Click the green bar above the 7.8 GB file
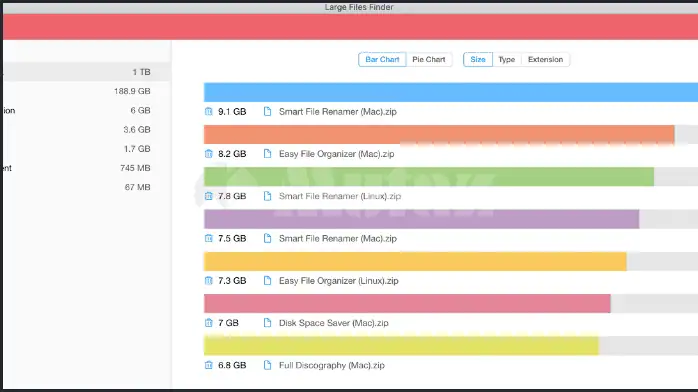The width and height of the screenshot is (698, 392). pos(429,177)
